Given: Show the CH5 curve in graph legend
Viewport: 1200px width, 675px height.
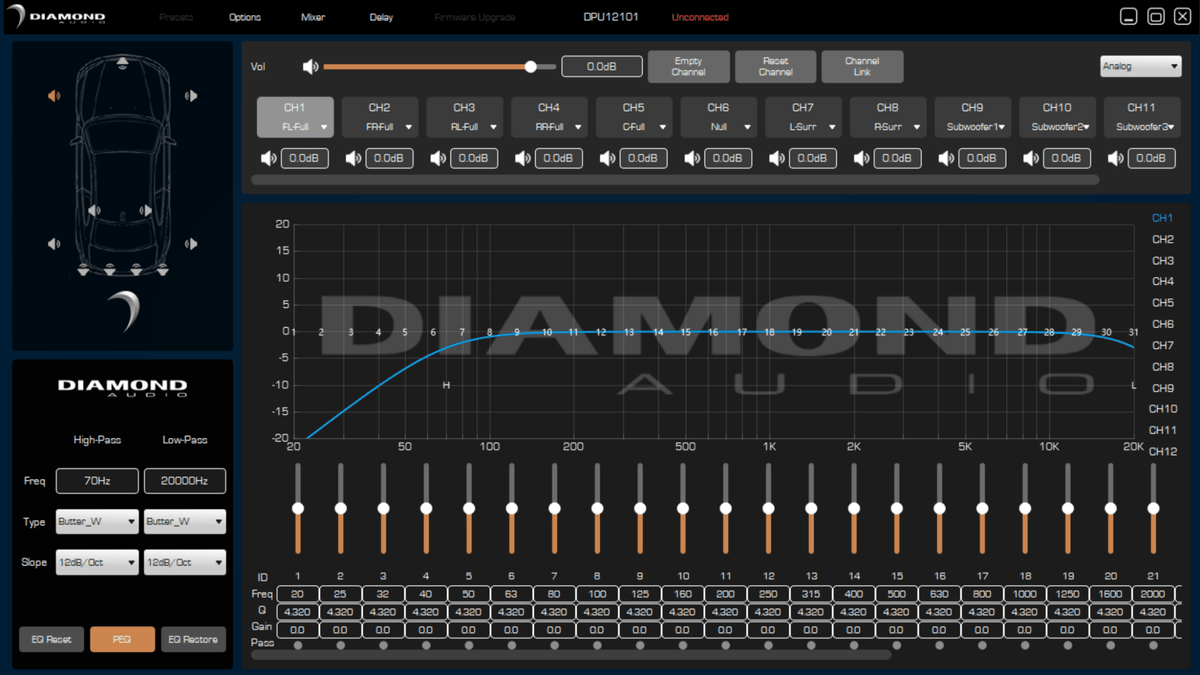Looking at the screenshot, I should click(1162, 303).
